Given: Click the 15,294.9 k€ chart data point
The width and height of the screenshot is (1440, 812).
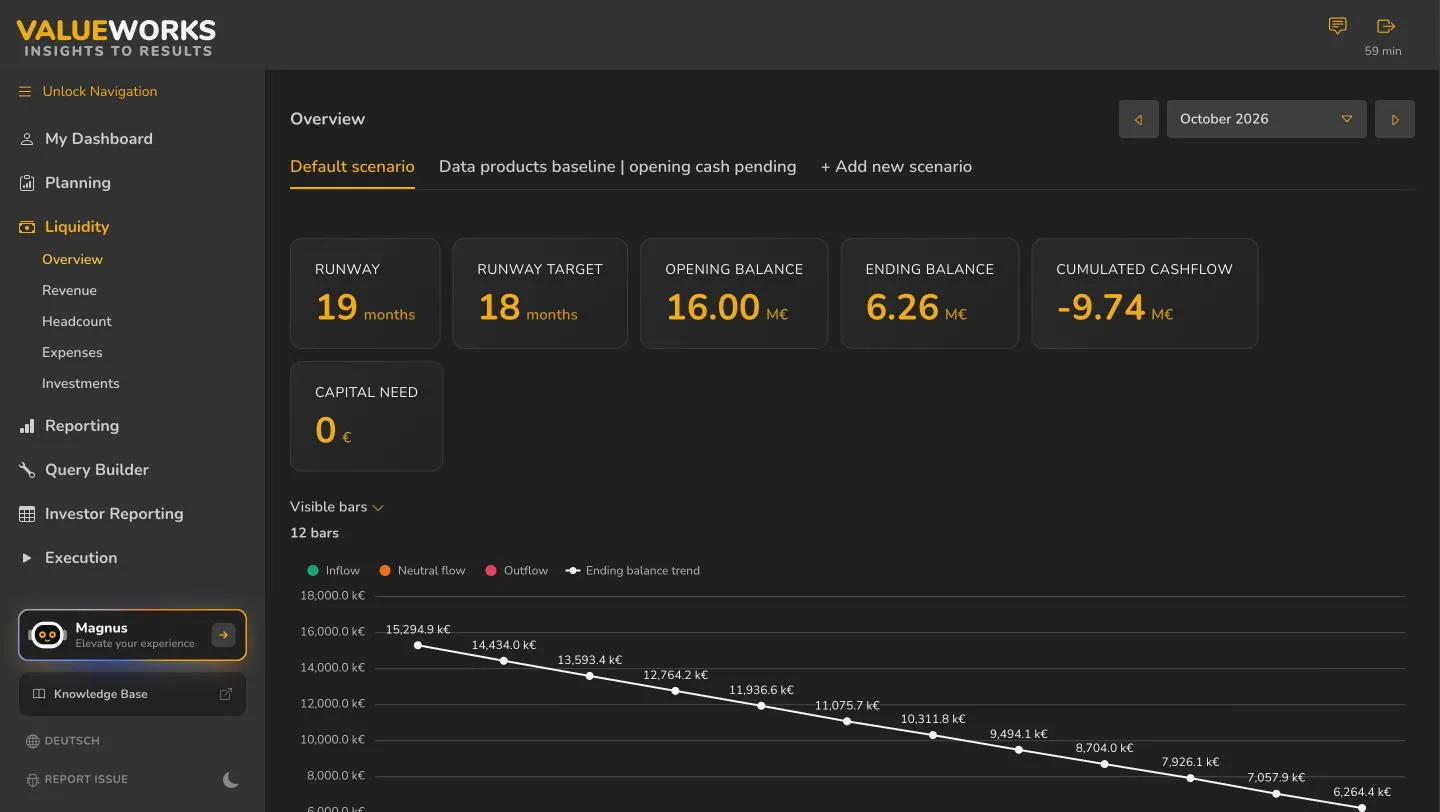Looking at the screenshot, I should pos(418,645).
